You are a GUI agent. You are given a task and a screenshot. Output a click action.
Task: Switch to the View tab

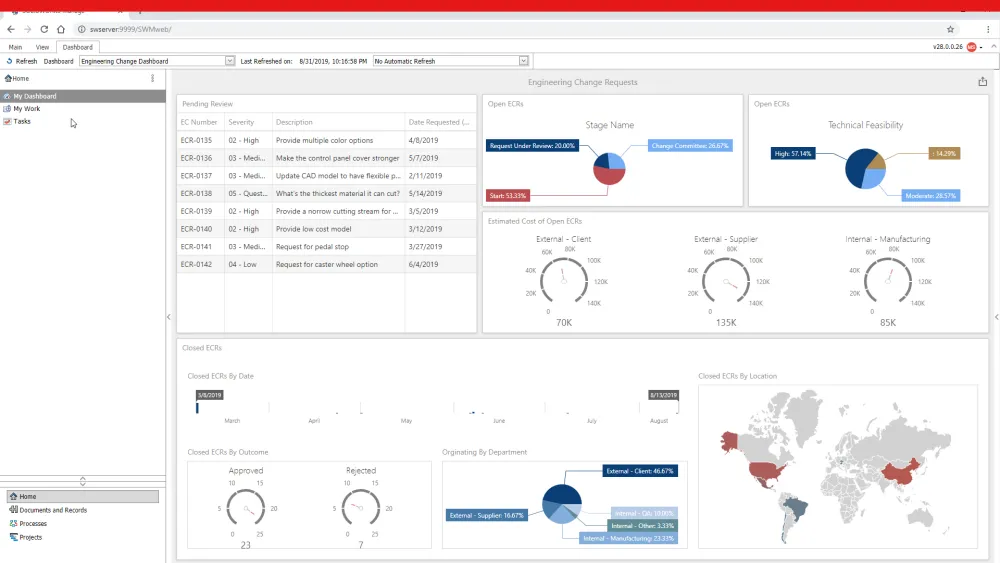tap(42, 47)
